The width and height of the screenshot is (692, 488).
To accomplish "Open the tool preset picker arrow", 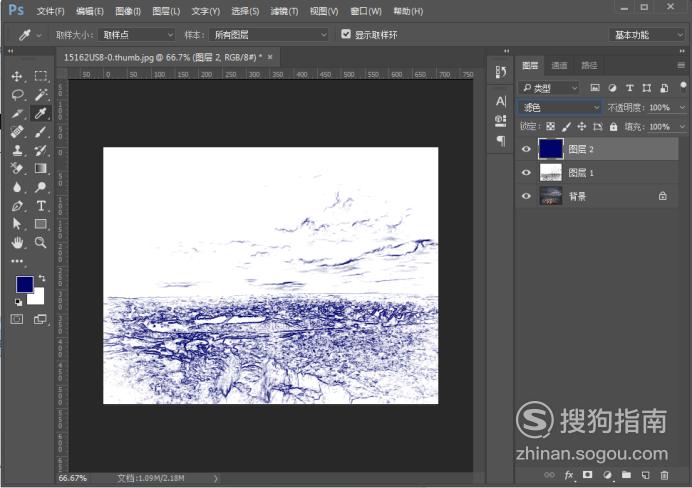I will (39, 35).
